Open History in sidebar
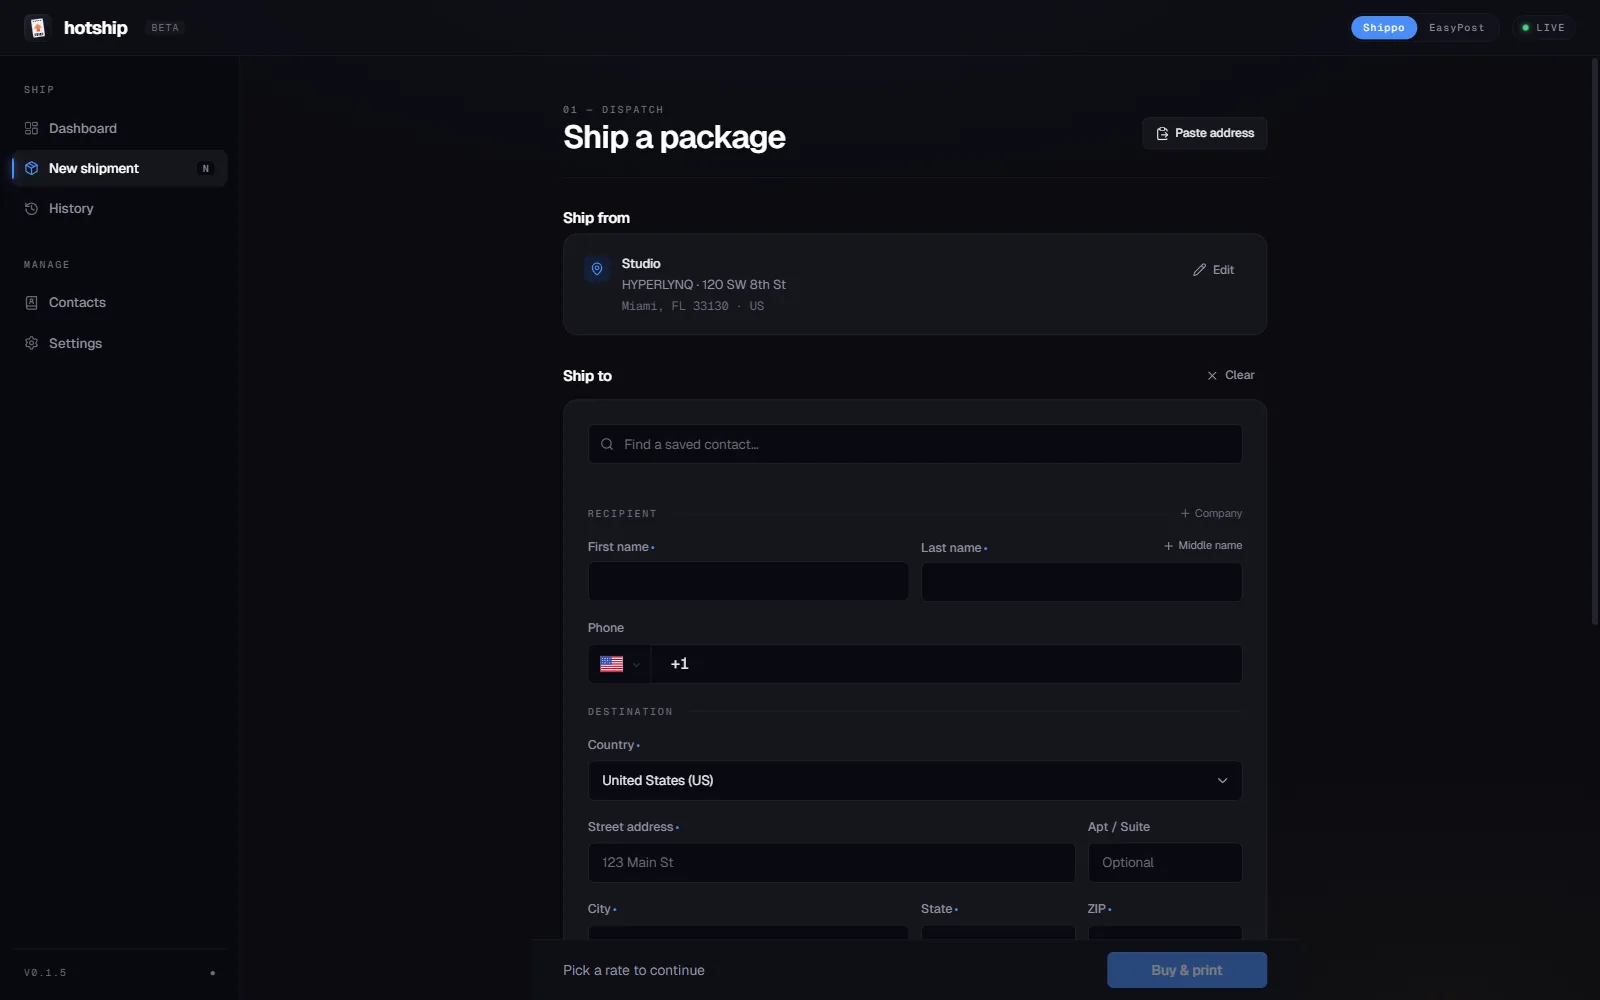Image resolution: width=1600 pixels, height=1000 pixels. coord(120,208)
